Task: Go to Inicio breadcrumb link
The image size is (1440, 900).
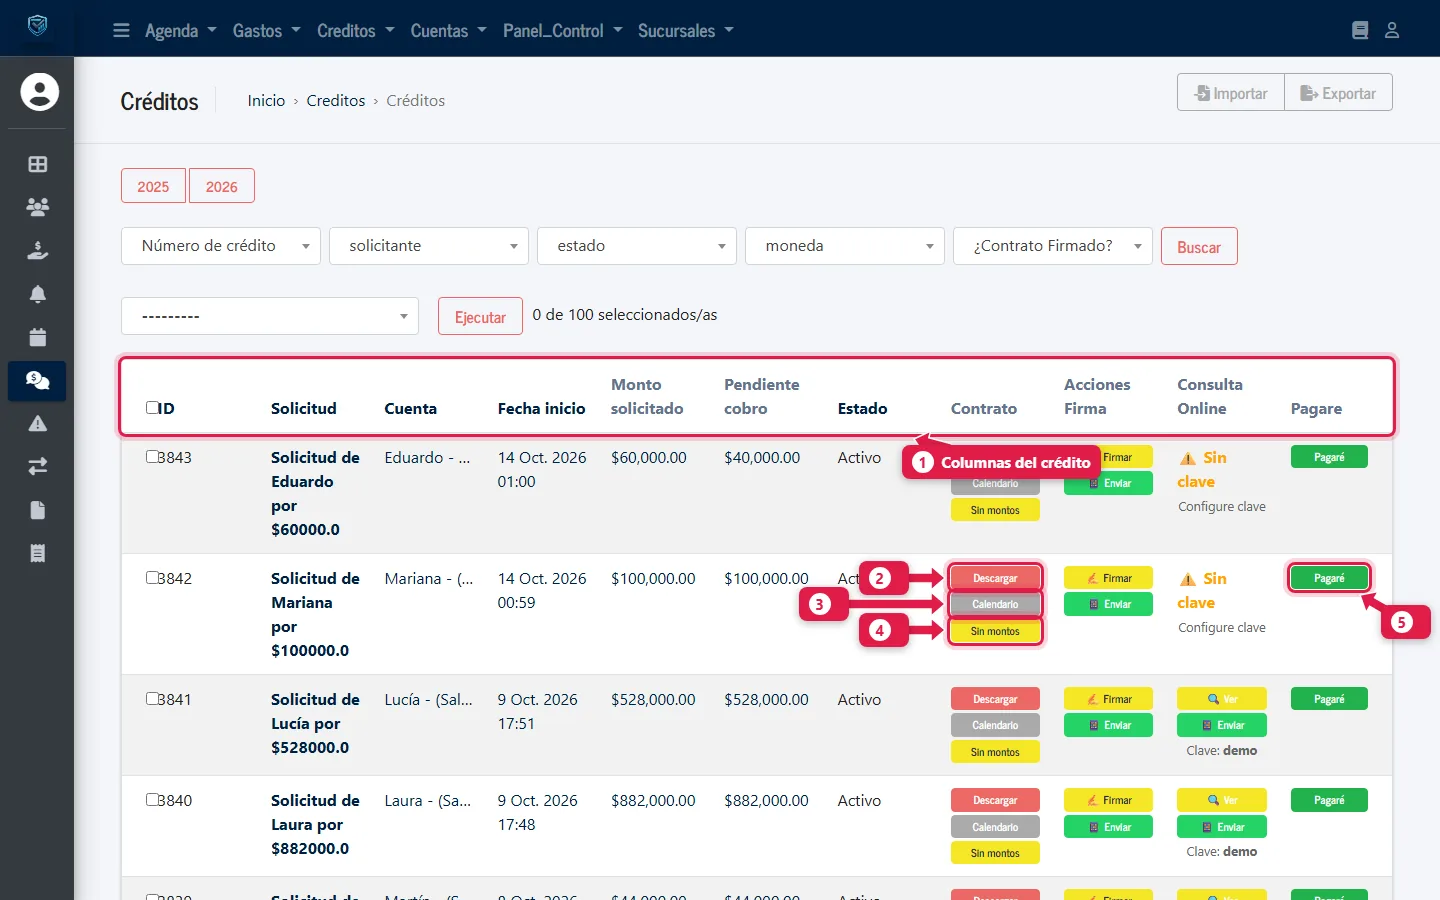Action: coord(266,100)
